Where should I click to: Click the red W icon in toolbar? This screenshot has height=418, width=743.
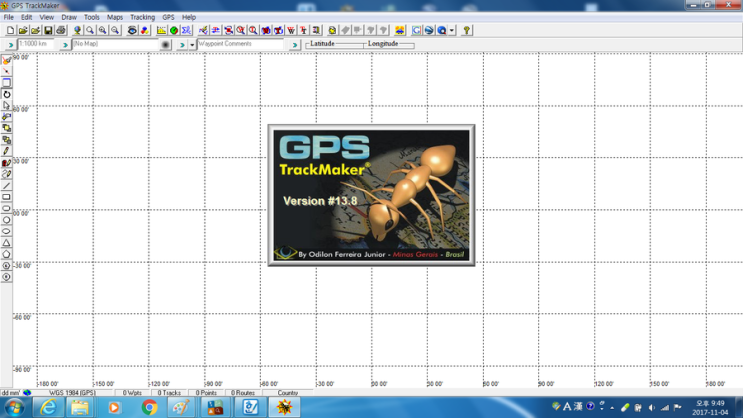pyautogui.click(x=291, y=30)
